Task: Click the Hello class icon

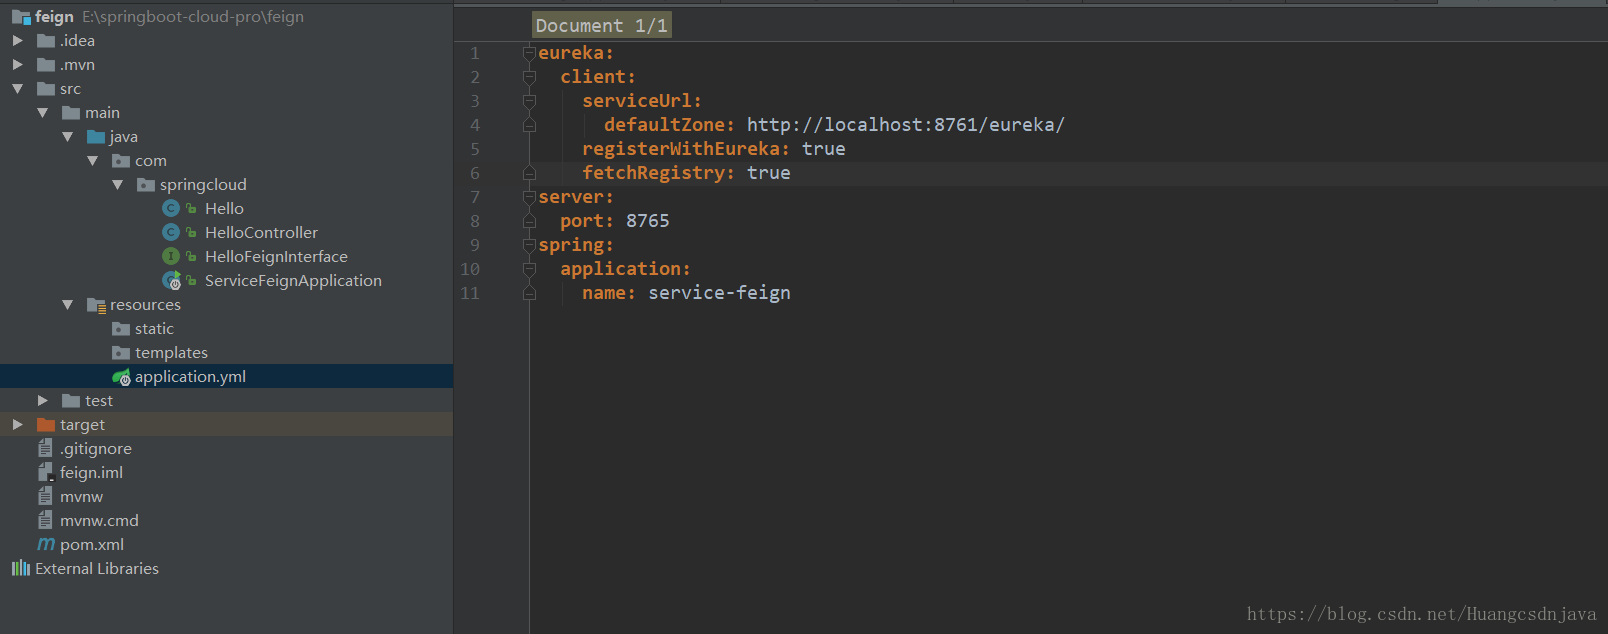Action: pyautogui.click(x=171, y=208)
